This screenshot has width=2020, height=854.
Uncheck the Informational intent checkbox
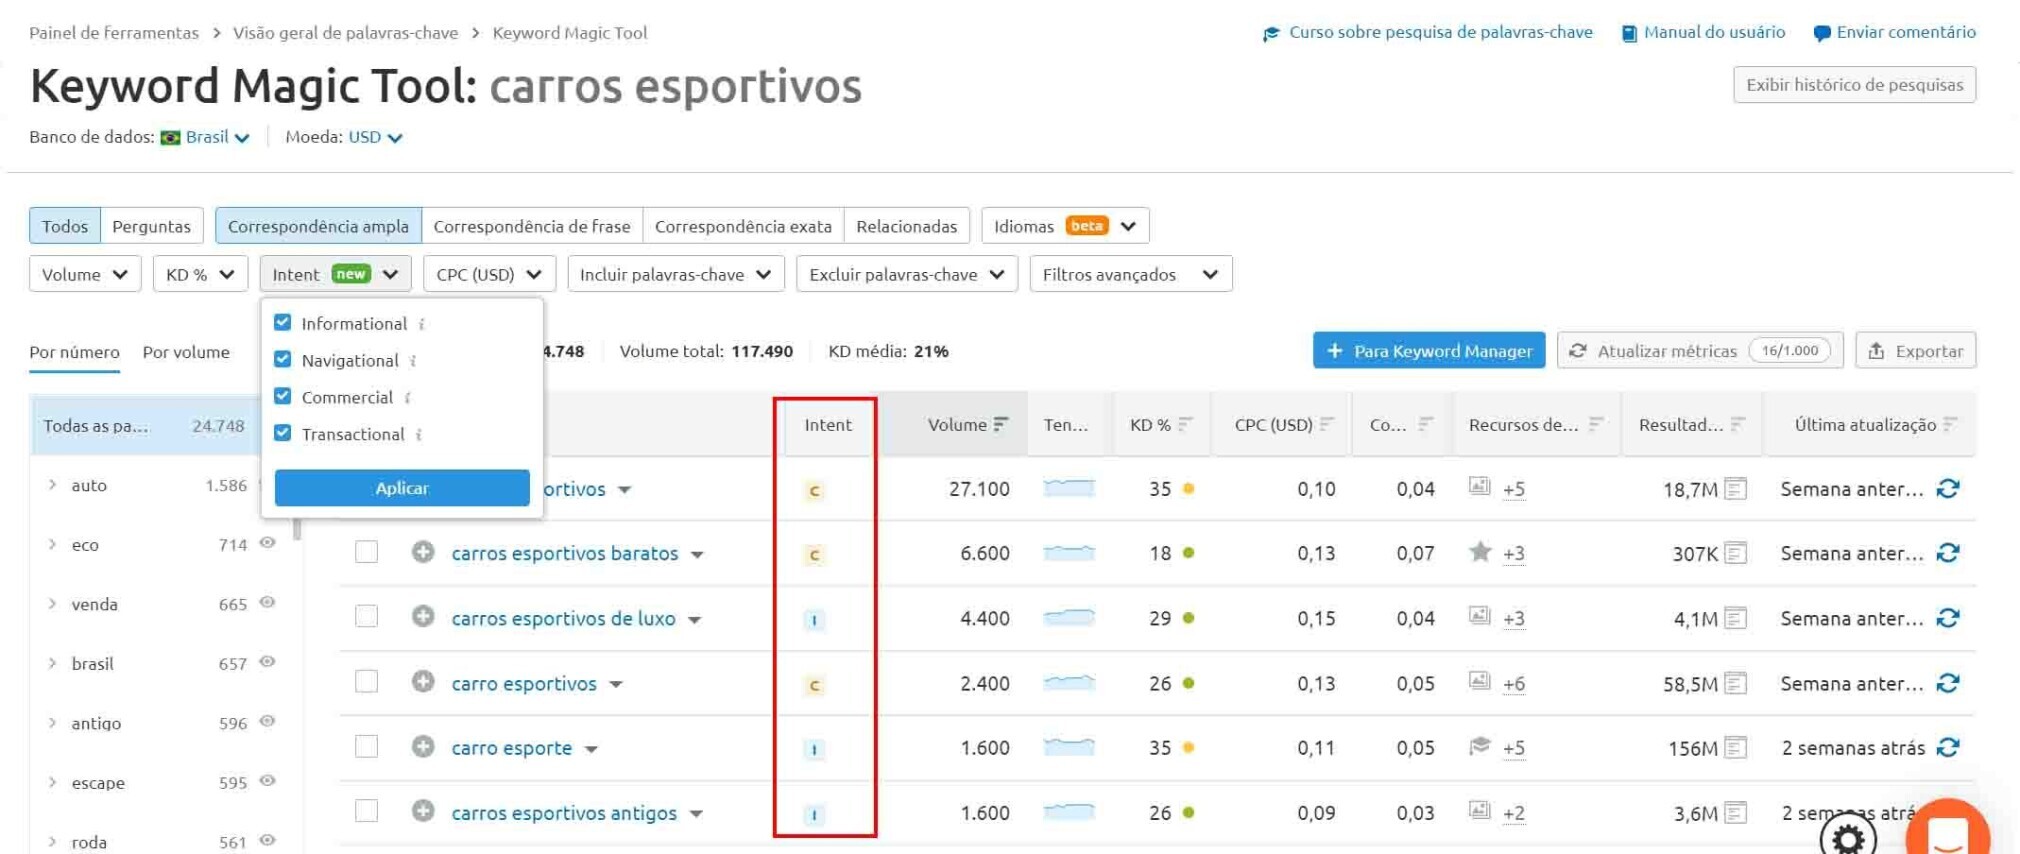coord(283,322)
